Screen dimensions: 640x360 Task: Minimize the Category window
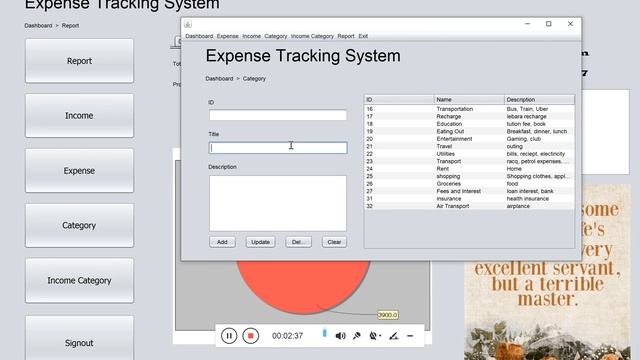527,24
